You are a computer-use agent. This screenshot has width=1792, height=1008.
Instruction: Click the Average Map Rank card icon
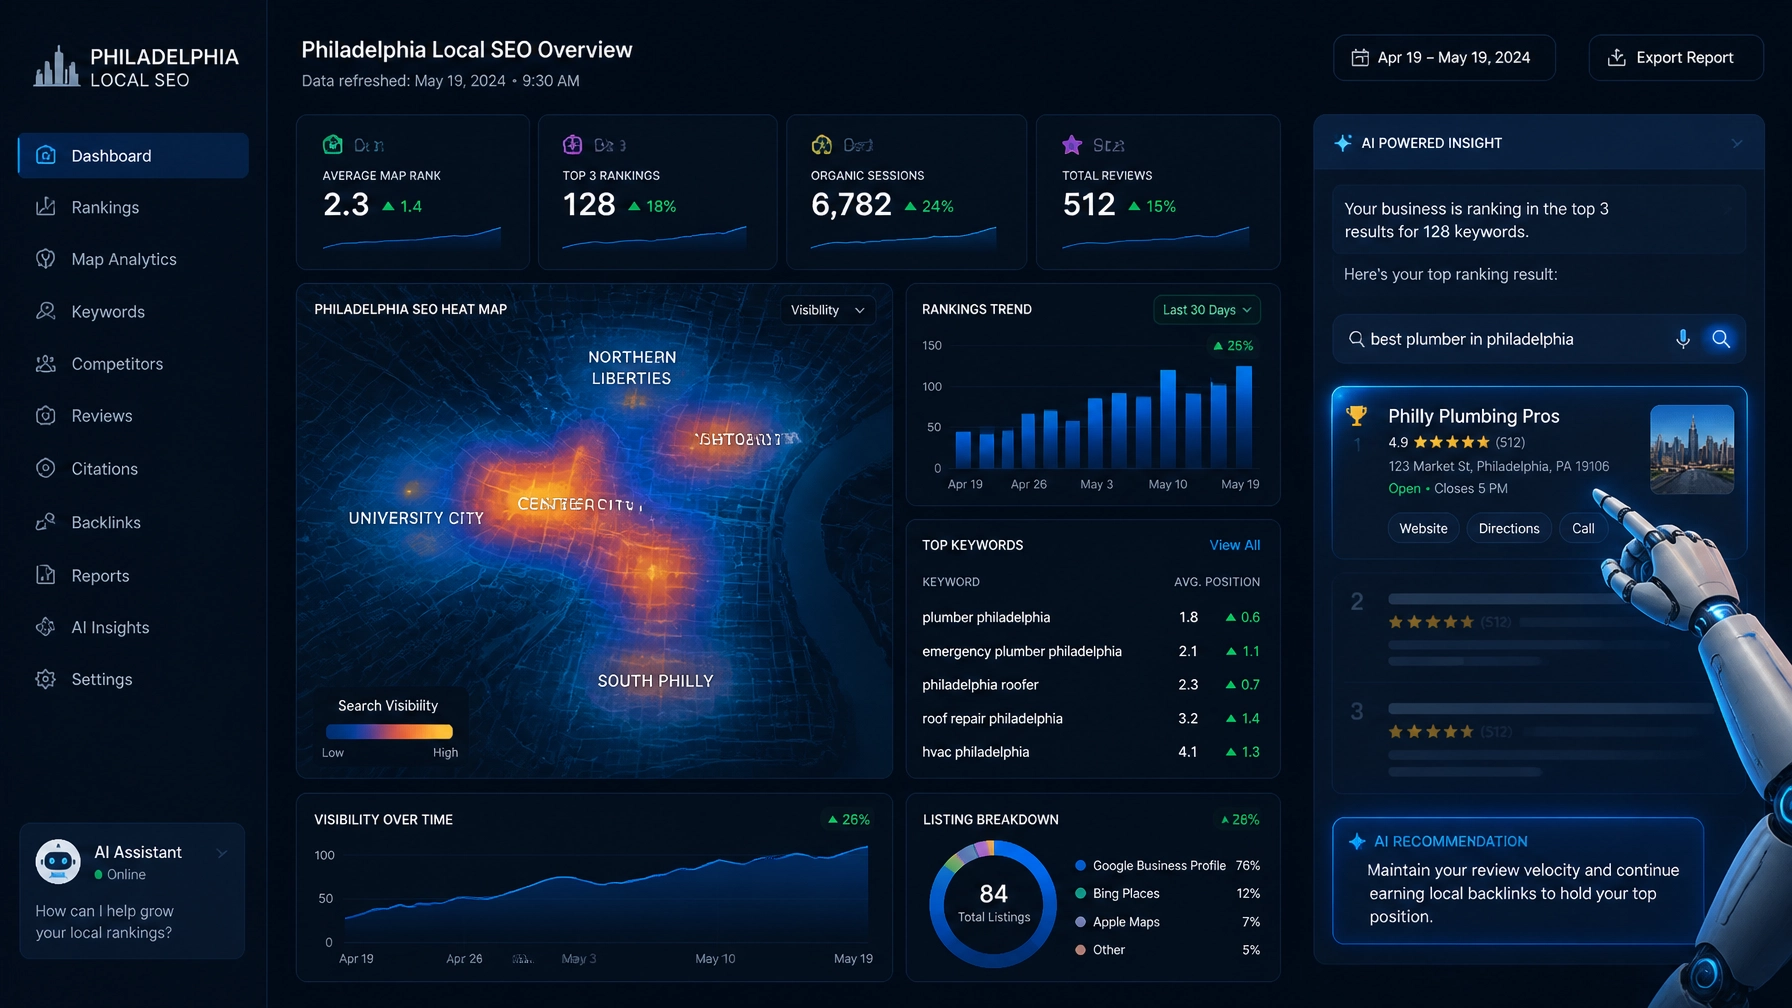(x=333, y=145)
